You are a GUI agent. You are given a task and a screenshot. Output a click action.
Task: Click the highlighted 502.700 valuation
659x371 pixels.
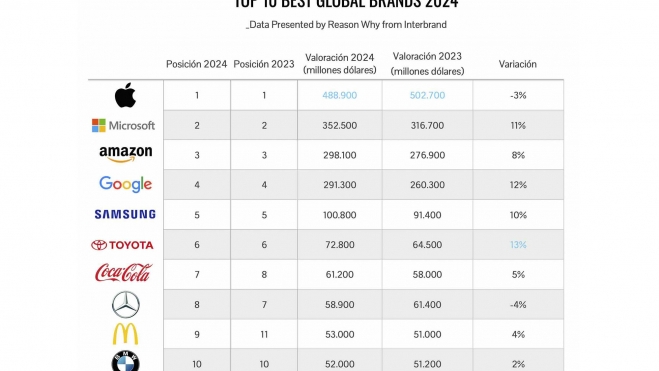pyautogui.click(x=427, y=95)
